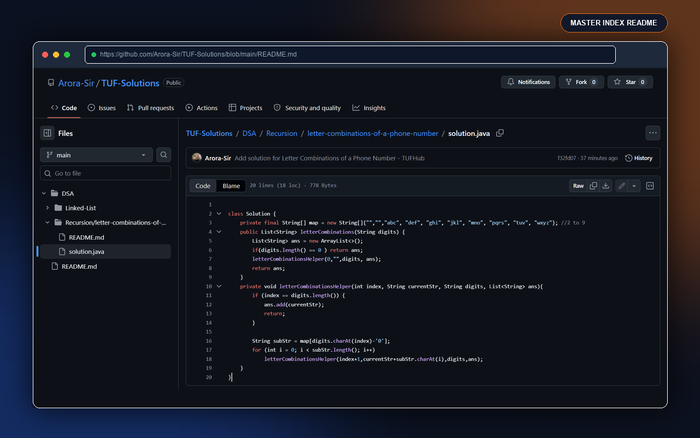Screen dimensions: 700x438
Task: Open the main branch dropdown
Action: pos(96,155)
